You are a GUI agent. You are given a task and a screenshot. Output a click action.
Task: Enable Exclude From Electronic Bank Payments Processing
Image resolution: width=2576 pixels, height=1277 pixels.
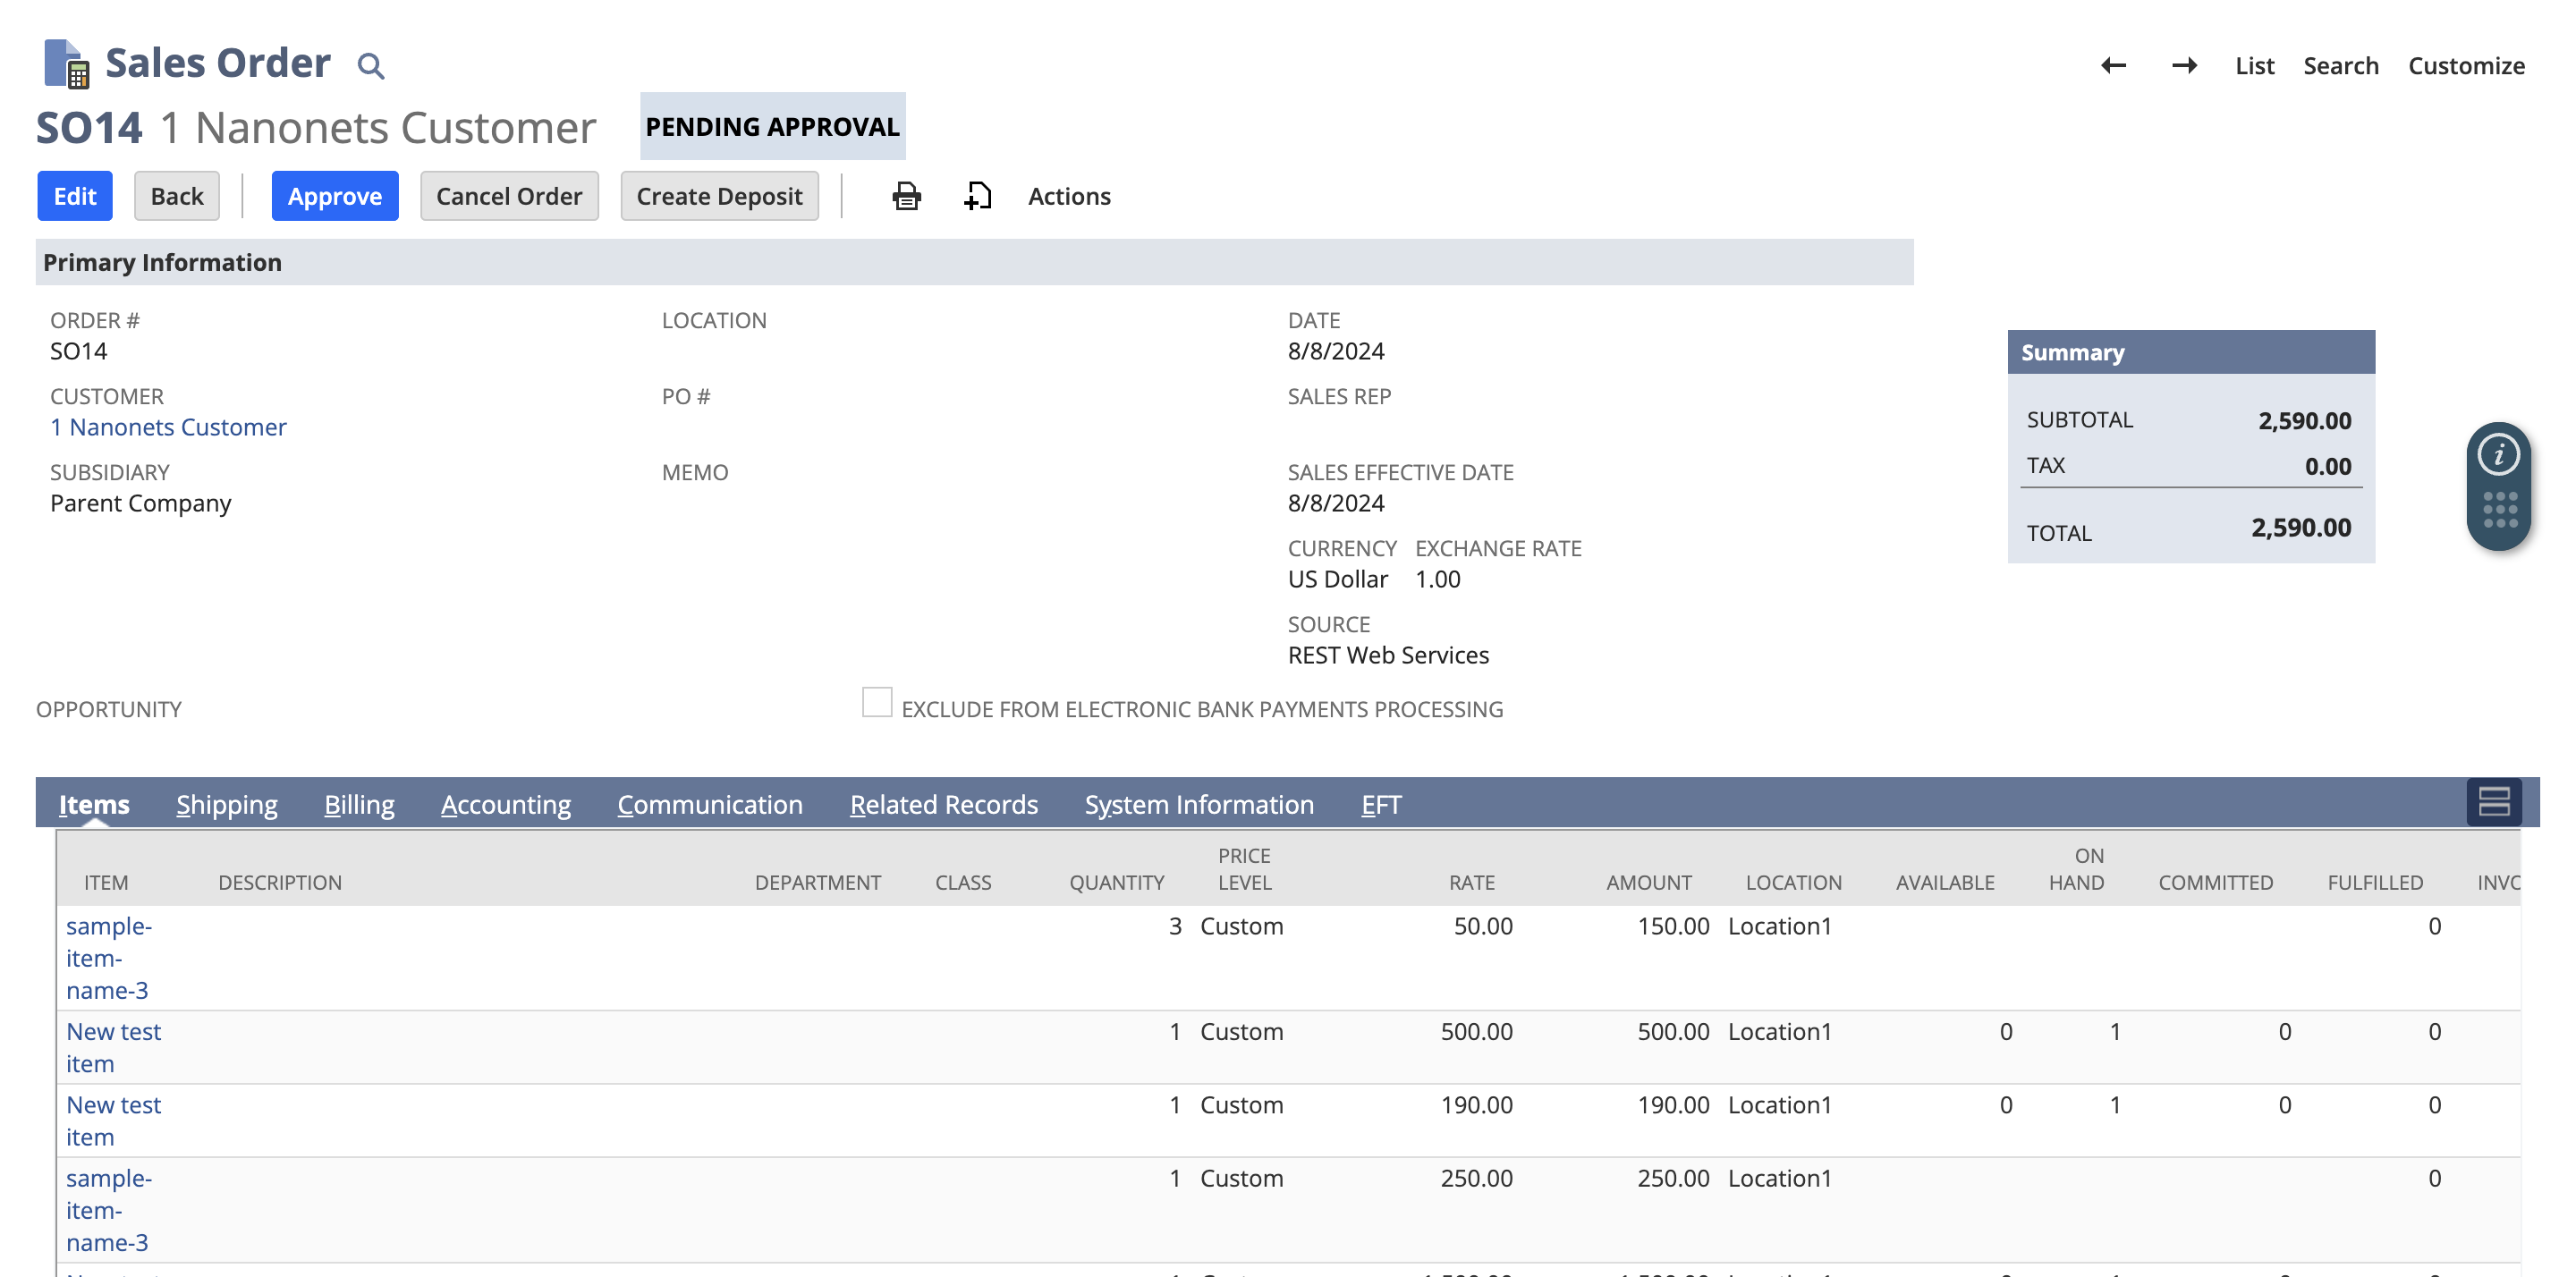coord(877,703)
